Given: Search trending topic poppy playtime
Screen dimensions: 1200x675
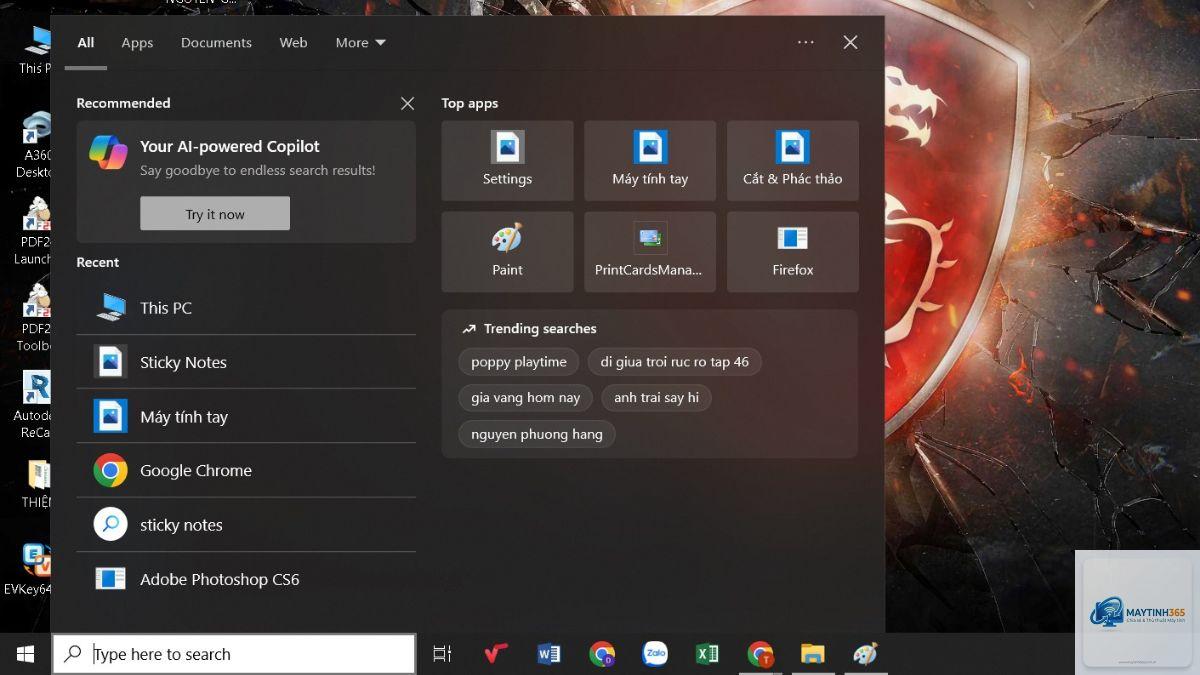Looking at the screenshot, I should (519, 362).
